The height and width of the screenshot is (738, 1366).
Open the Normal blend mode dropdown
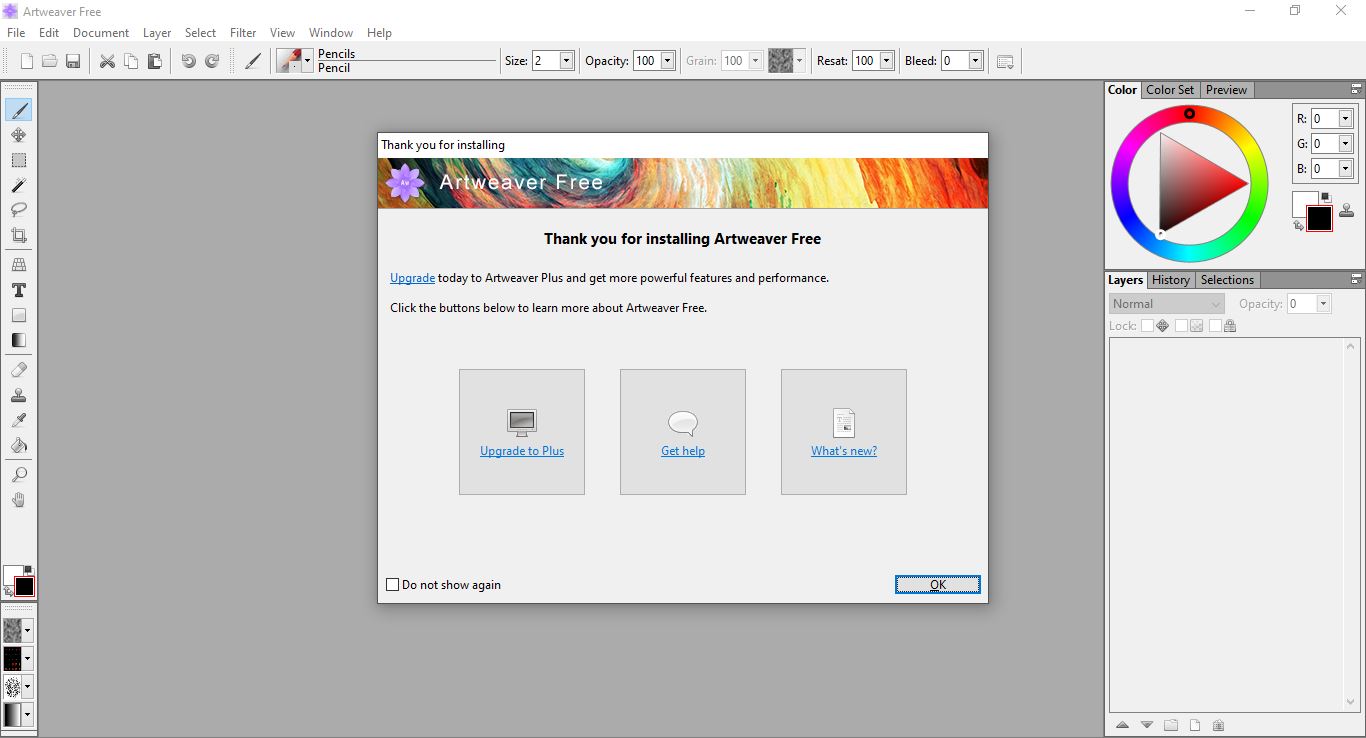pos(1167,304)
